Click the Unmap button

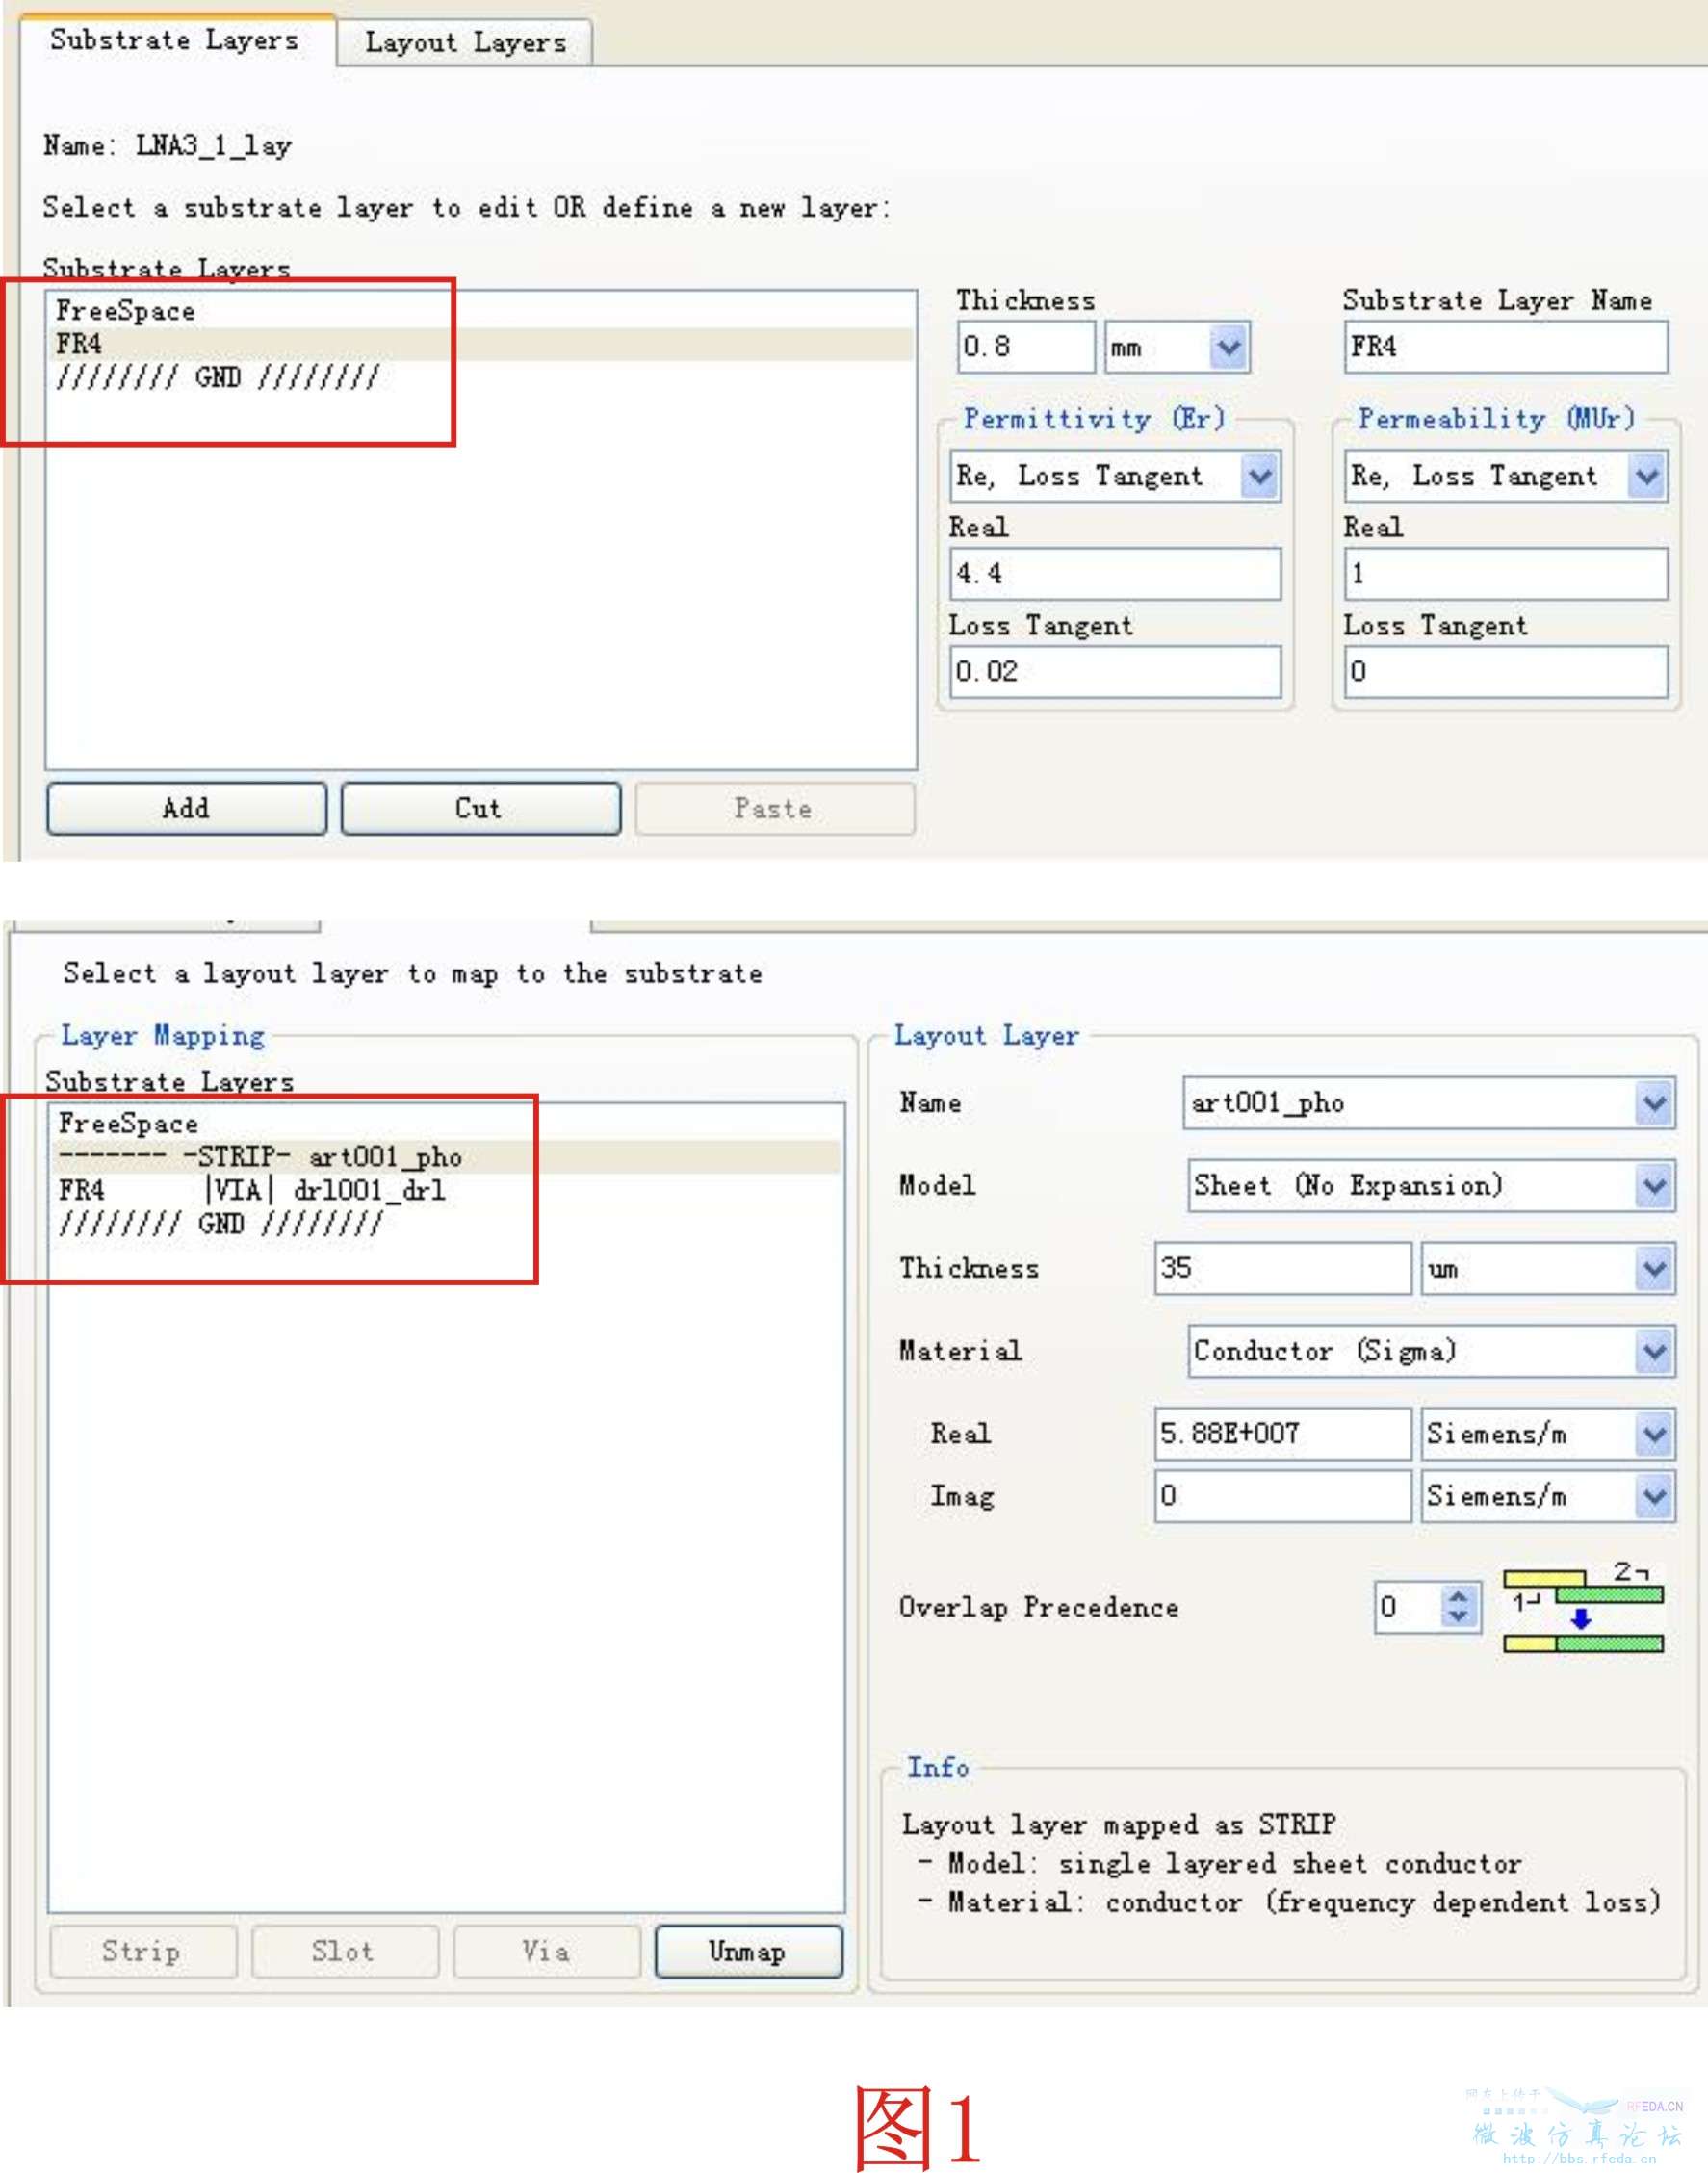(748, 1951)
